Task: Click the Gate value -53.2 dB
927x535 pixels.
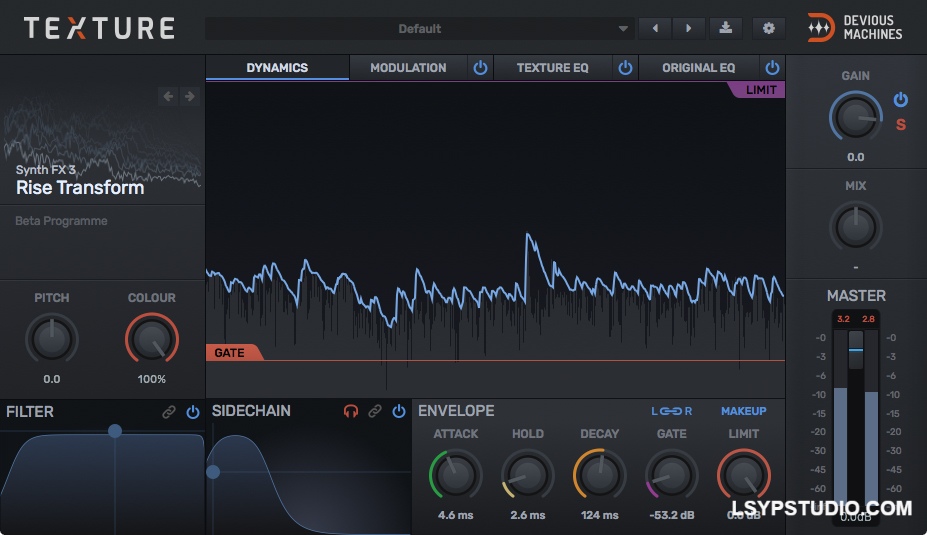Action: pyautogui.click(x=672, y=515)
